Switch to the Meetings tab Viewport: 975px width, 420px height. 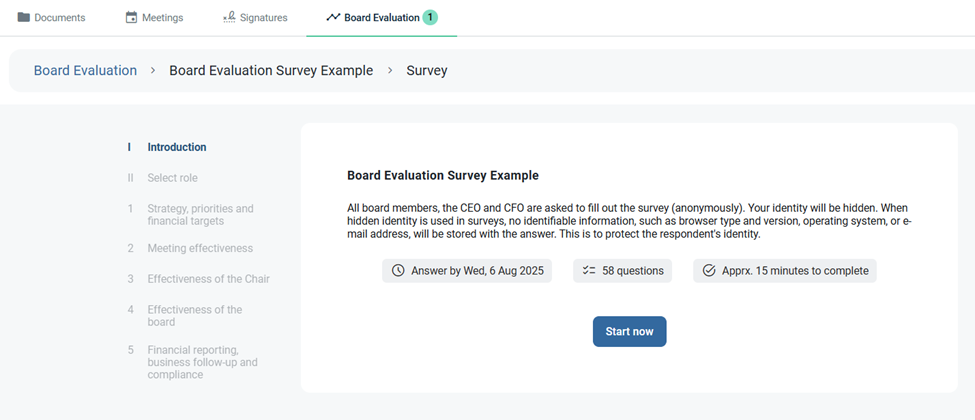pos(154,17)
